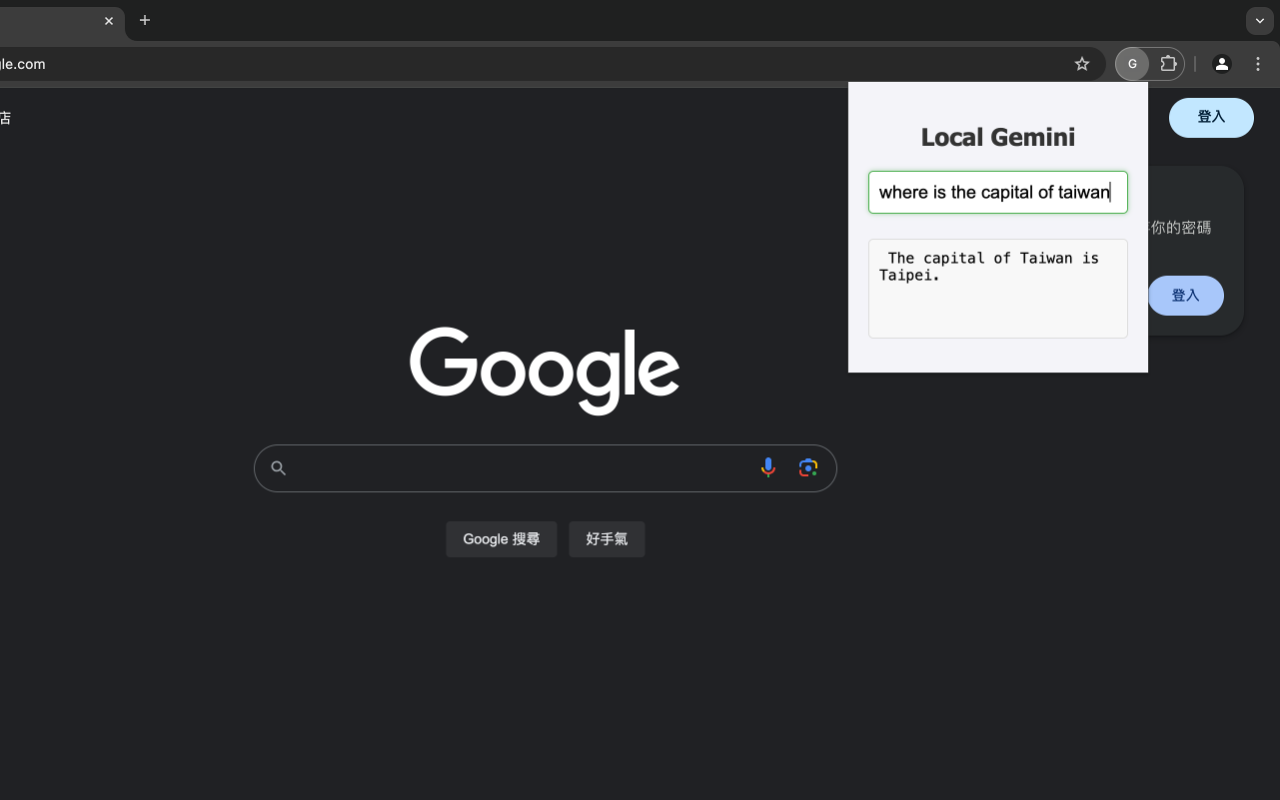Bookmark the page via the star icon
Screen dimensions: 1280x800
point(1082,63)
